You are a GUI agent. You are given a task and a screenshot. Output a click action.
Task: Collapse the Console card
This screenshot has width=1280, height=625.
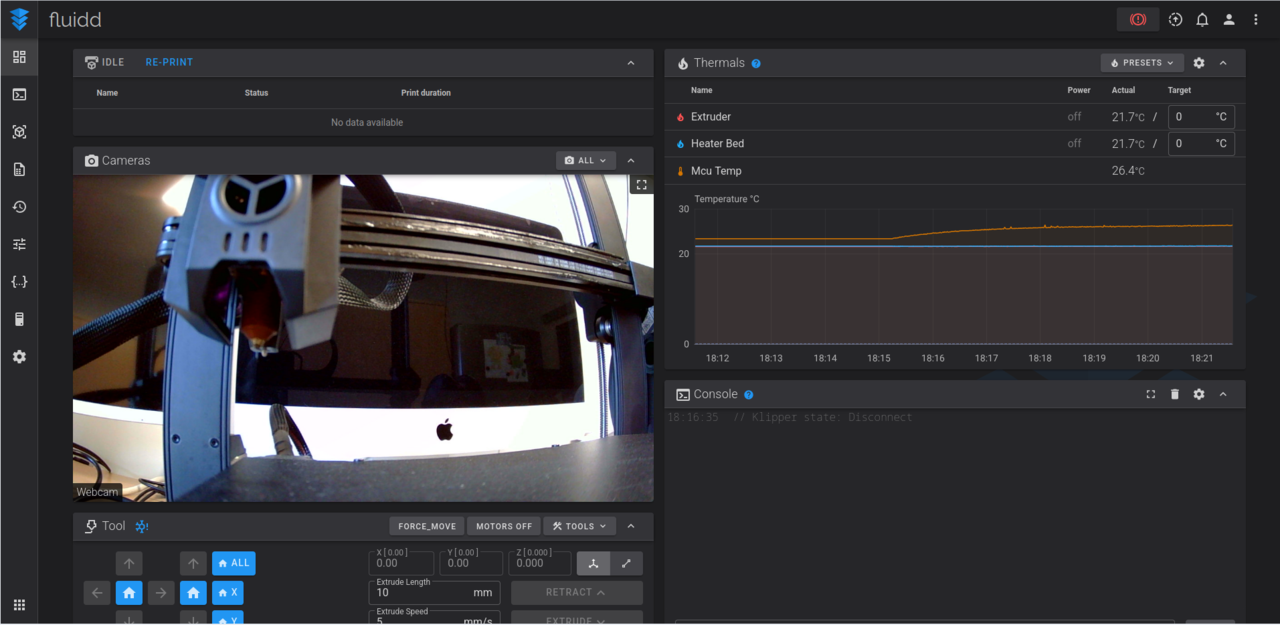(x=1223, y=395)
